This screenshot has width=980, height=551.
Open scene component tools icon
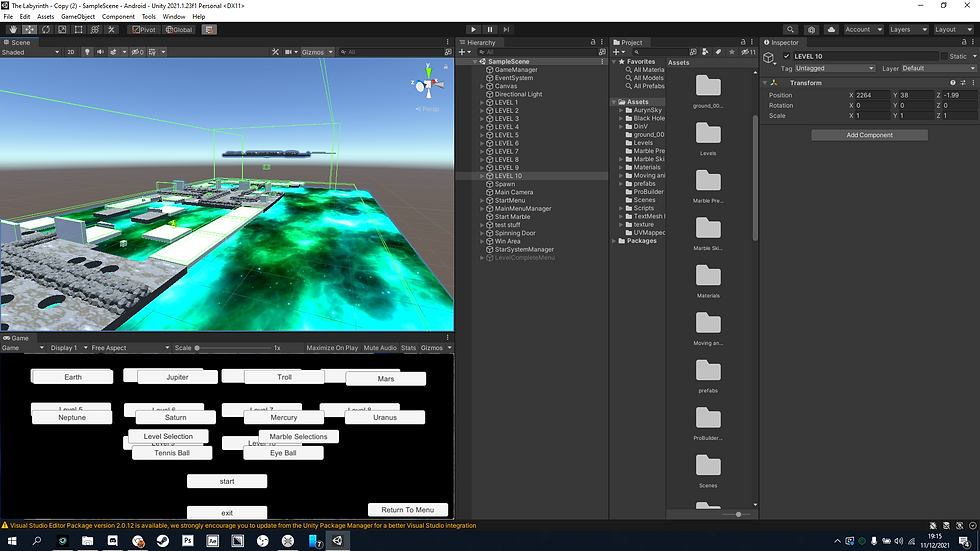click(275, 52)
